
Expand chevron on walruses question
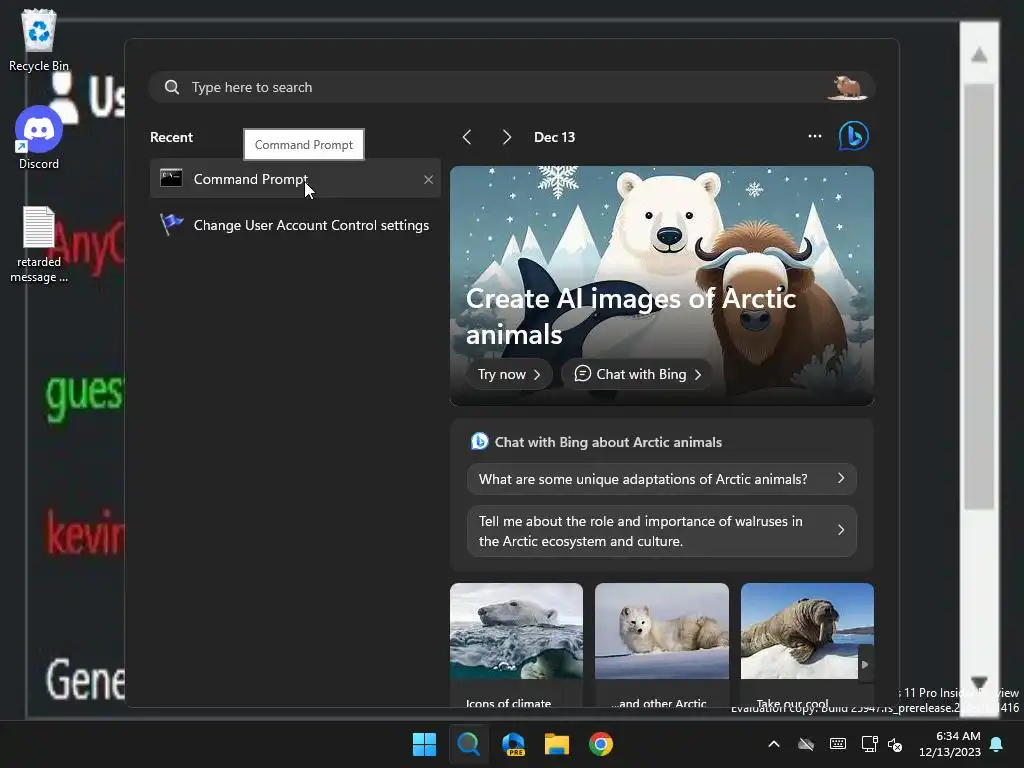coord(841,530)
